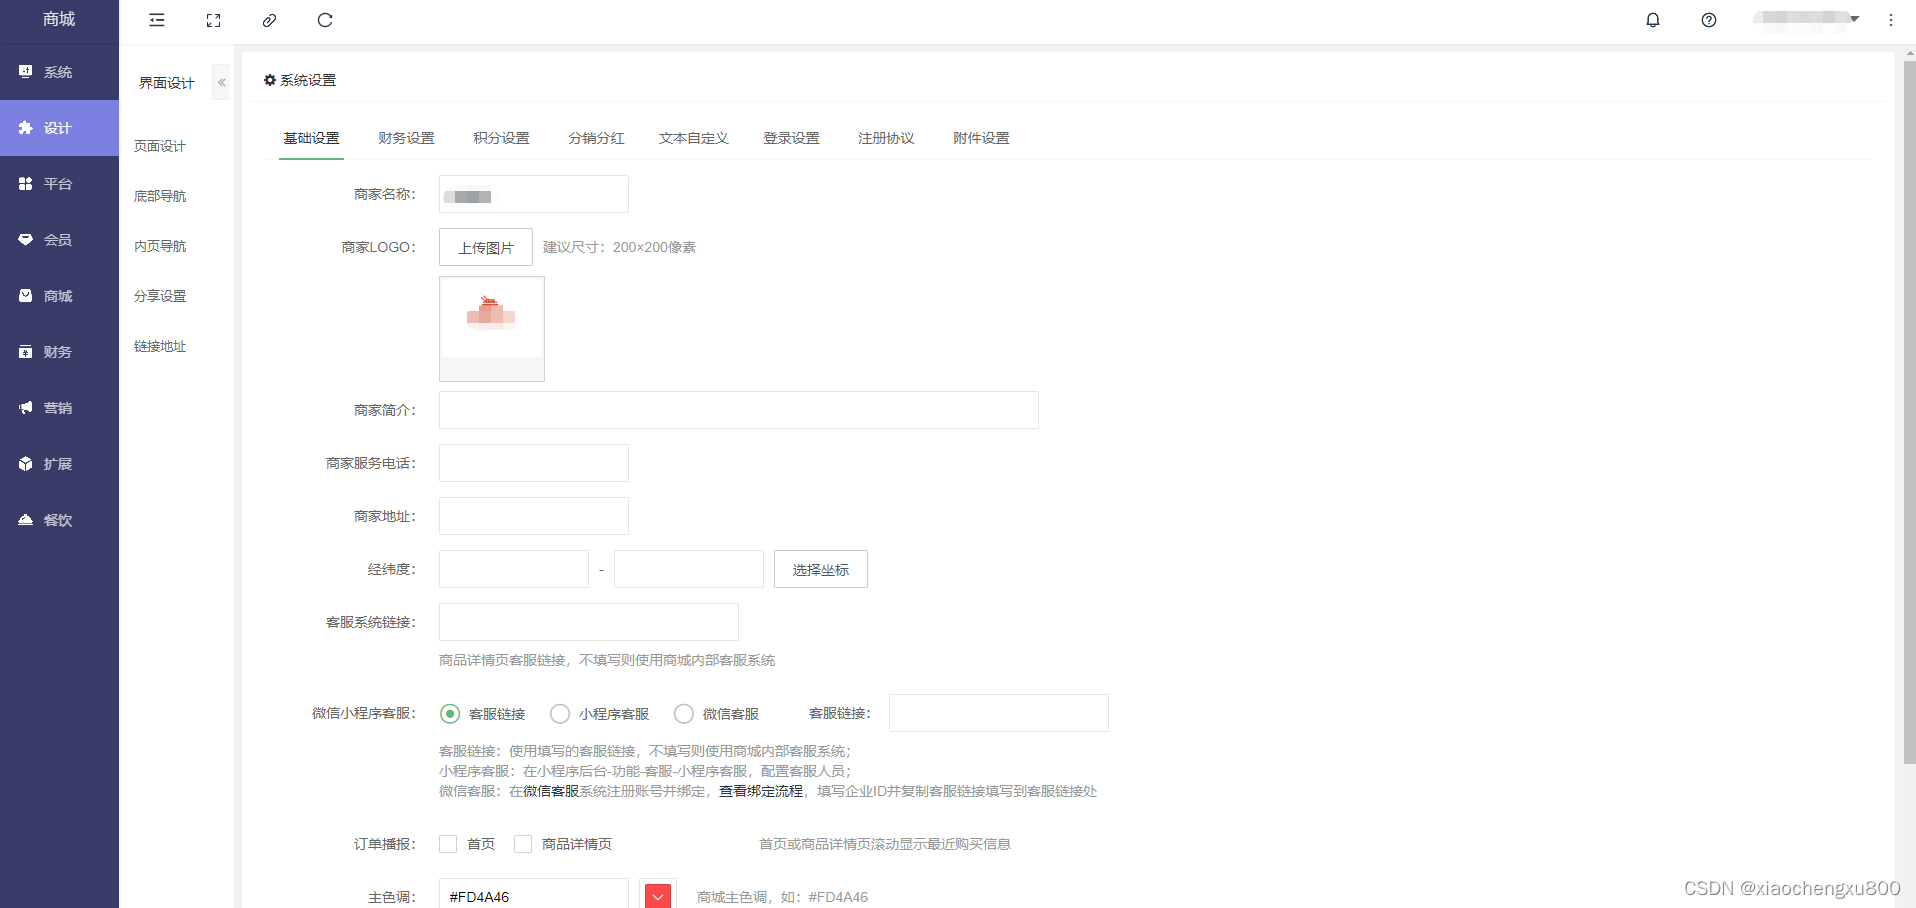Viewport: 1916px width, 908px height.
Task: Toggle the sidebar menu collapse icon
Action: click(157, 20)
